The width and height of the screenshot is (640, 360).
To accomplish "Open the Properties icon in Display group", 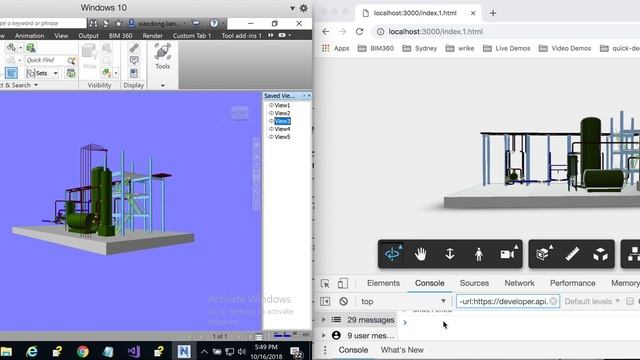I will [134, 73].
